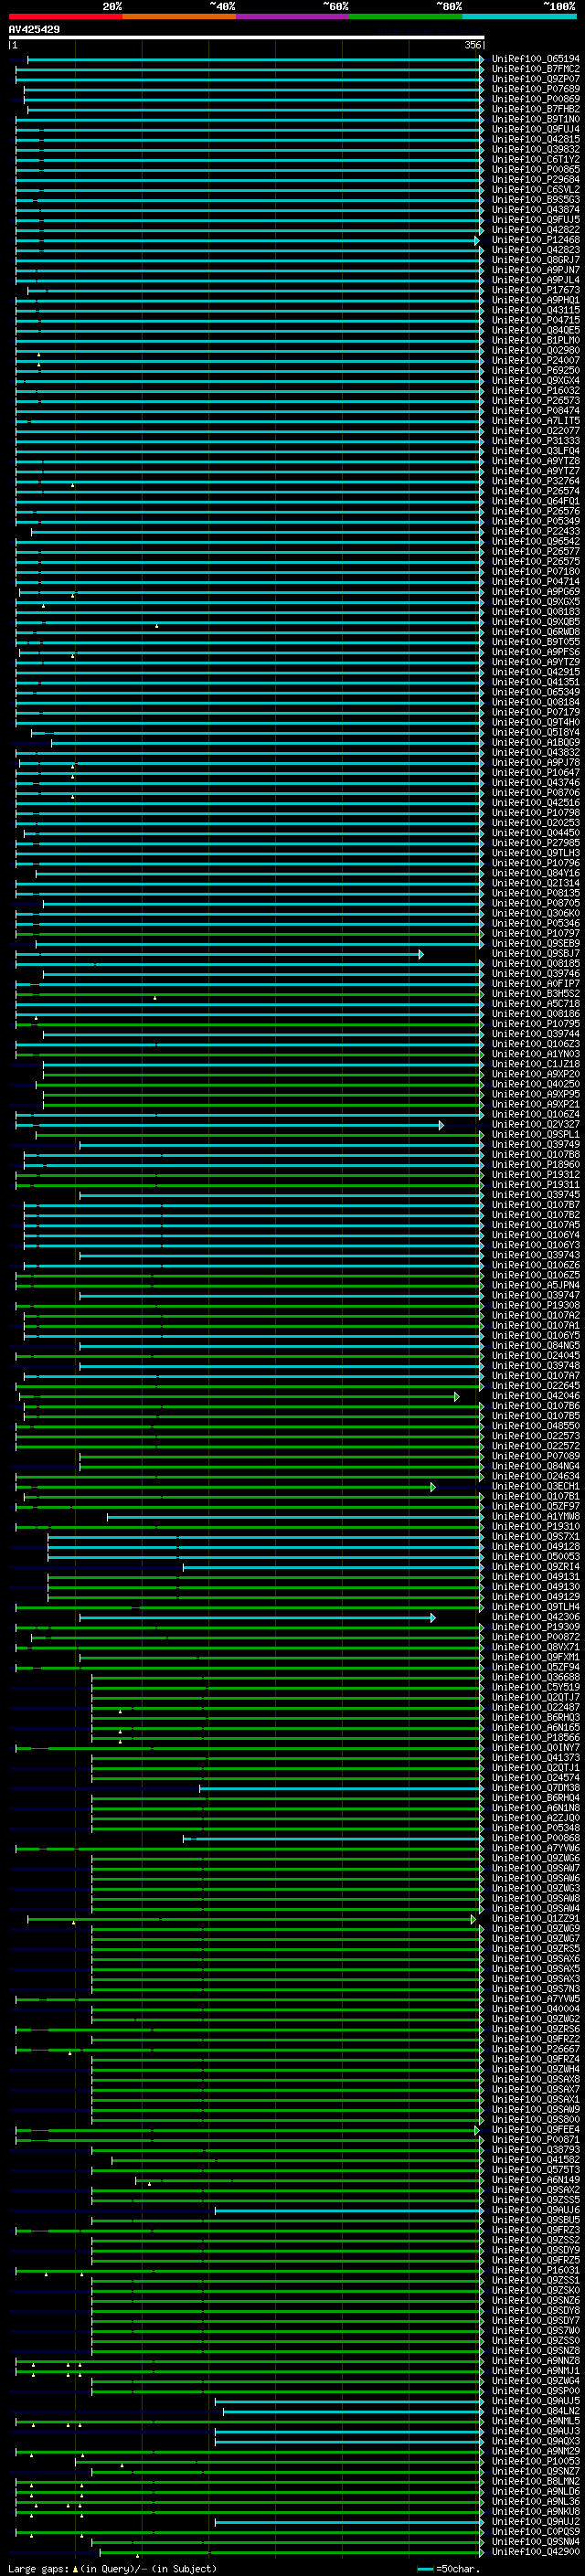The width and height of the screenshot is (585, 2576).
Task: Click the white query sequence bar
Action: click(247, 38)
